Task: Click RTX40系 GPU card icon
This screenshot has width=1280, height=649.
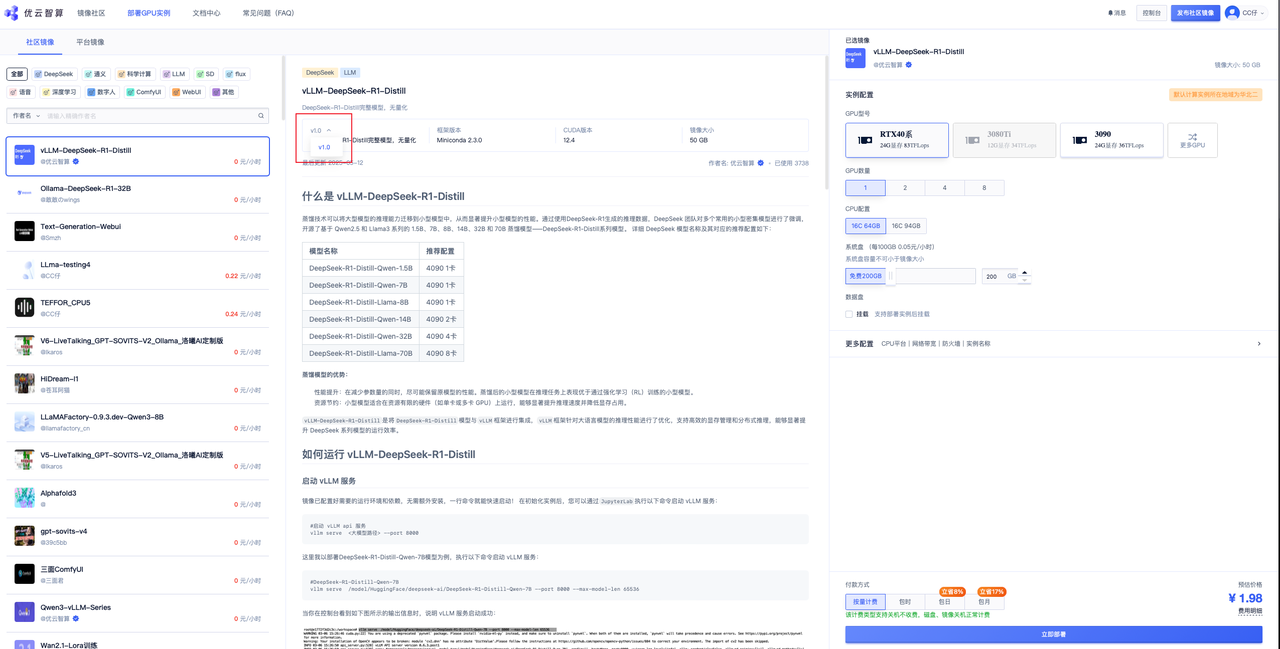Action: (x=865, y=140)
